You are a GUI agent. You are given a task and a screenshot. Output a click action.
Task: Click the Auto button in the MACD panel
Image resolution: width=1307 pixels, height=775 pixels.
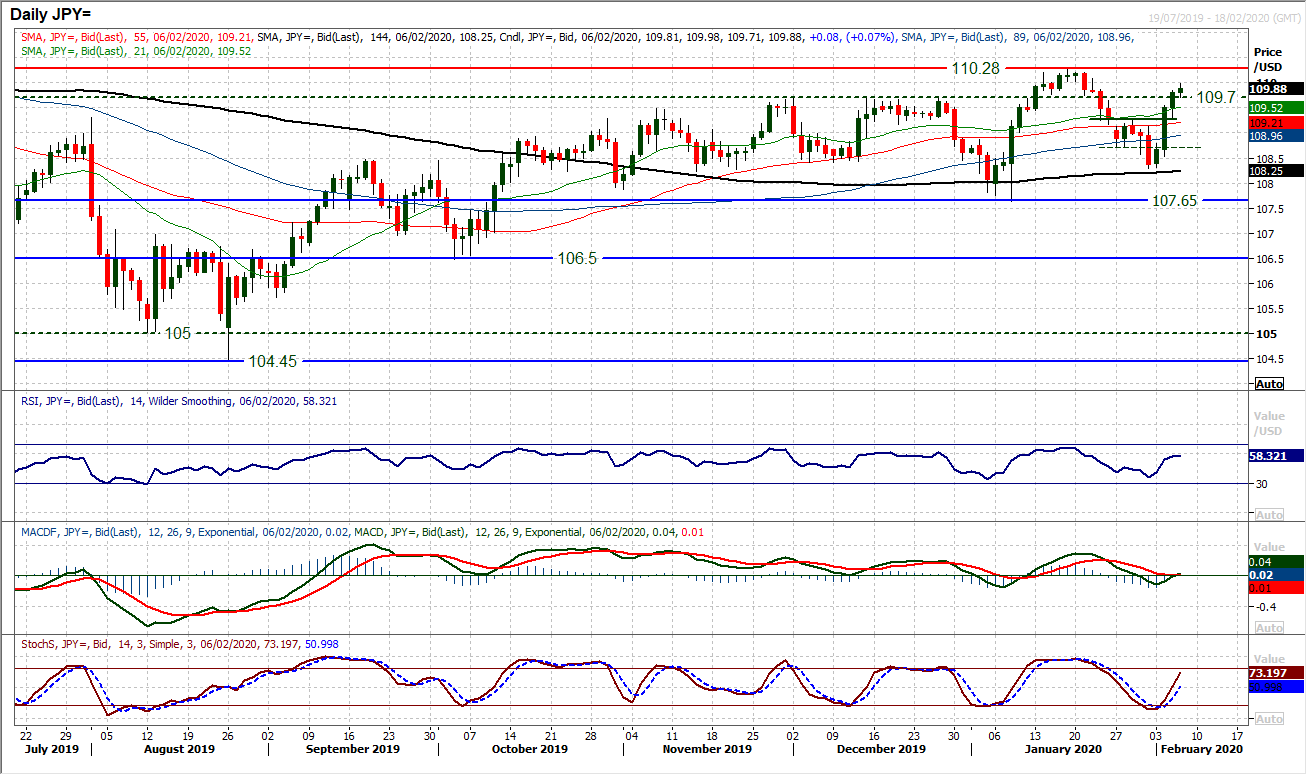[x=1269, y=628]
